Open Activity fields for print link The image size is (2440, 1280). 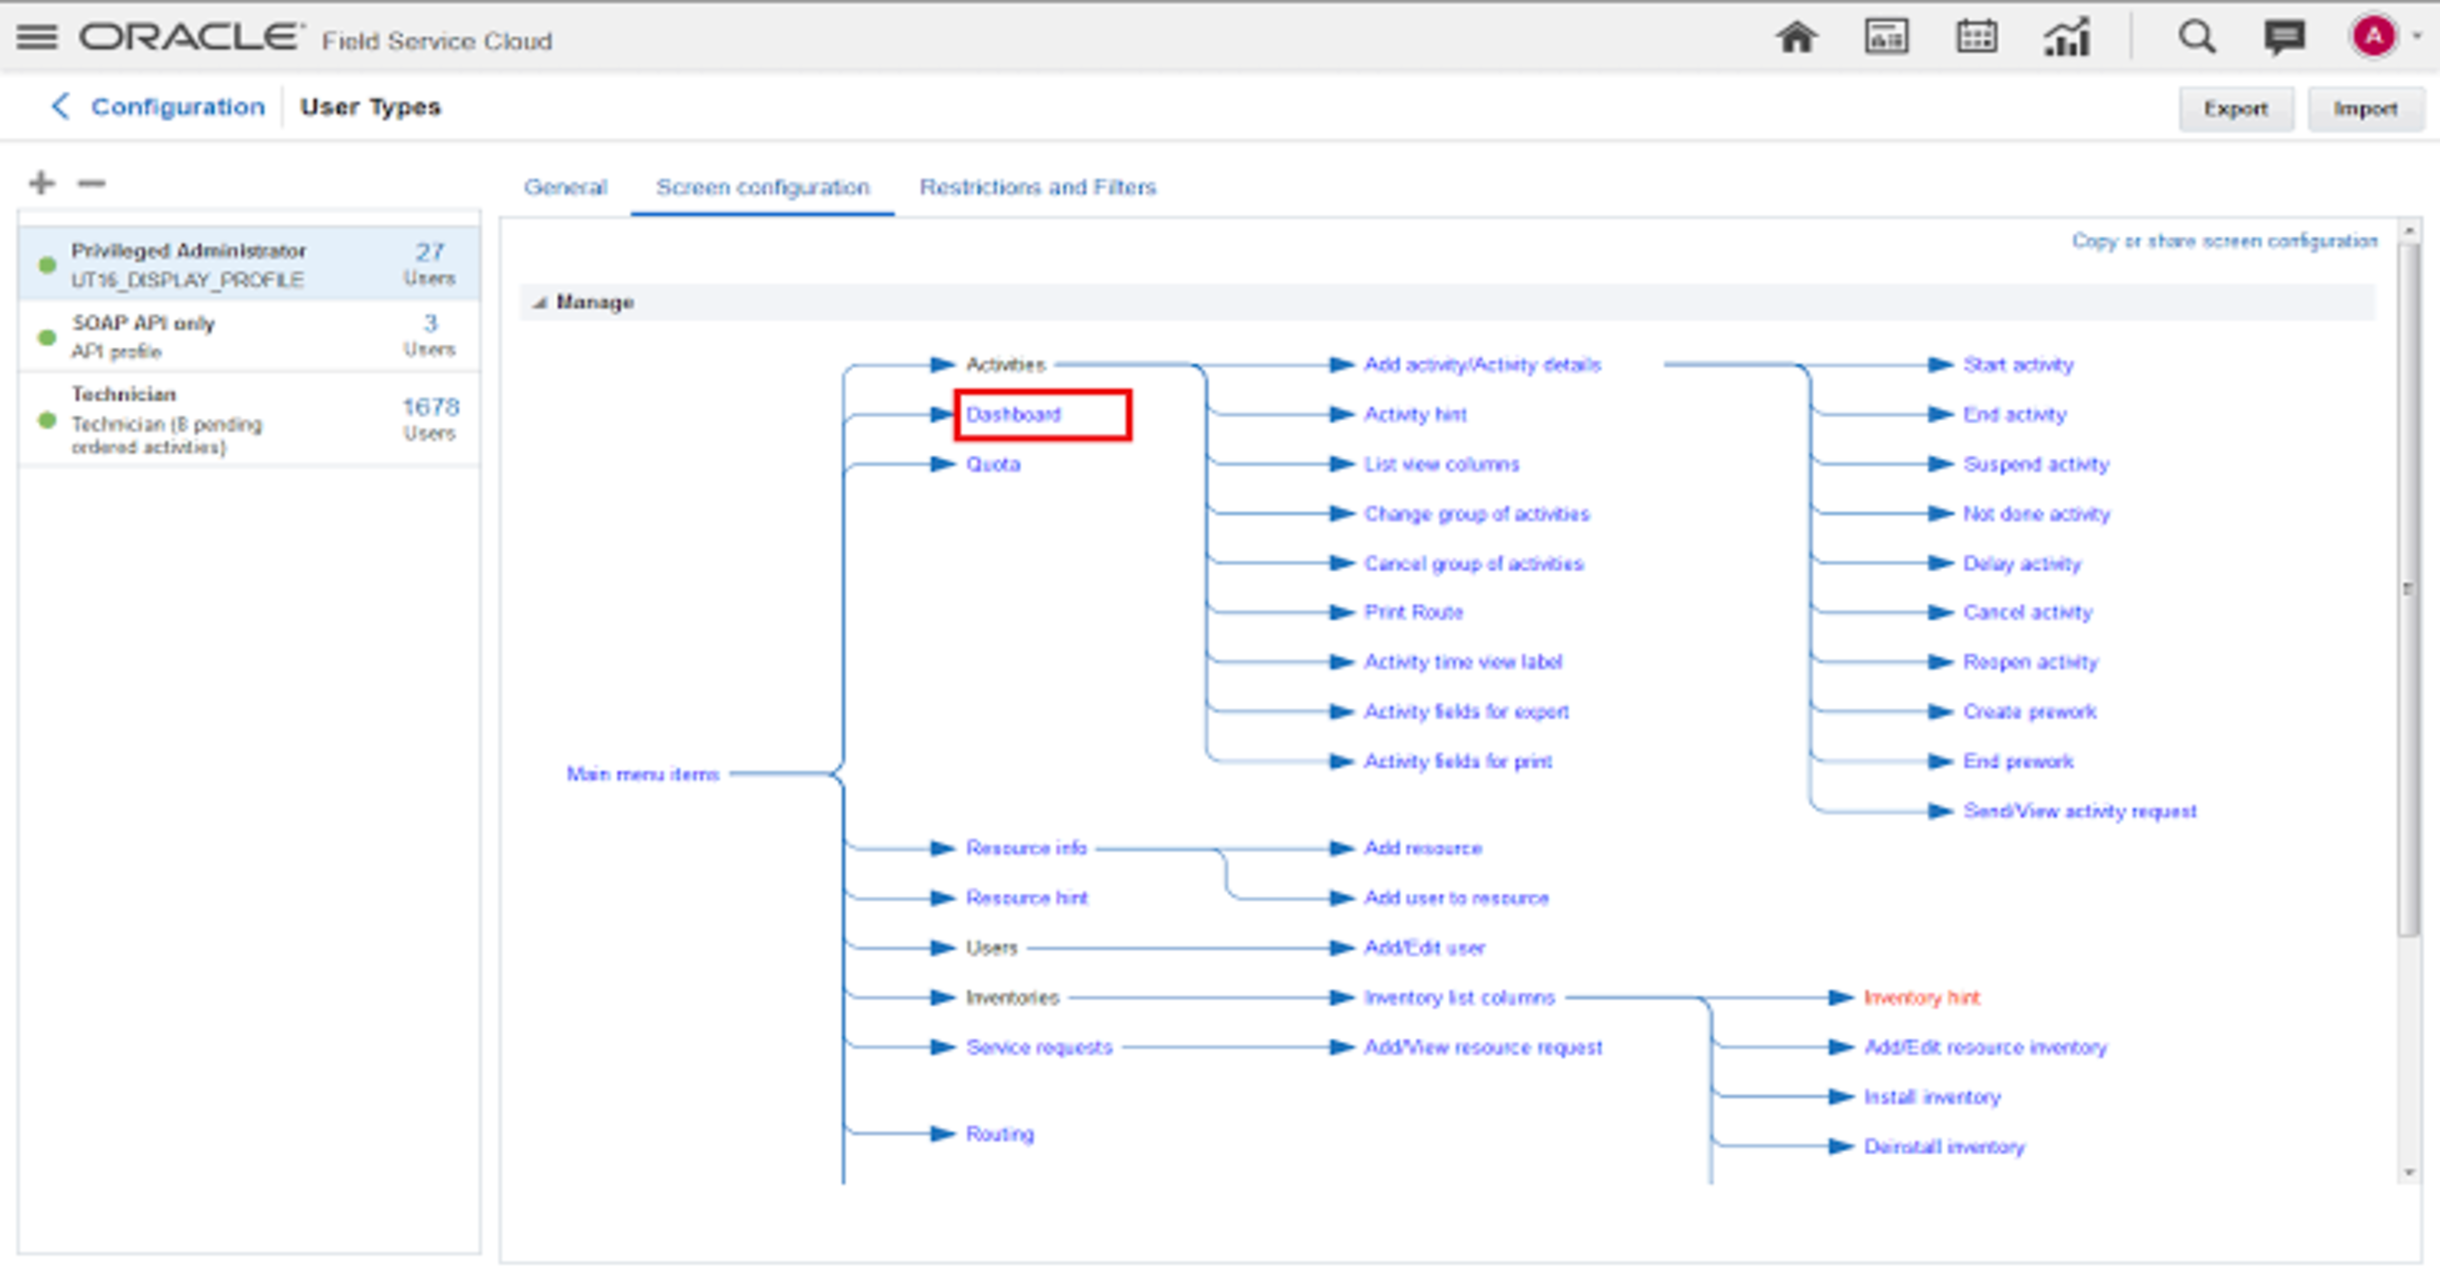(x=1458, y=761)
